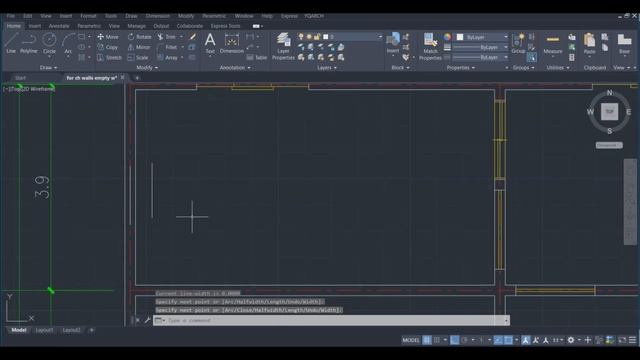Screen dimensions: 640x360
Task: Click the white ByLayer color swatch
Action: (460, 37)
